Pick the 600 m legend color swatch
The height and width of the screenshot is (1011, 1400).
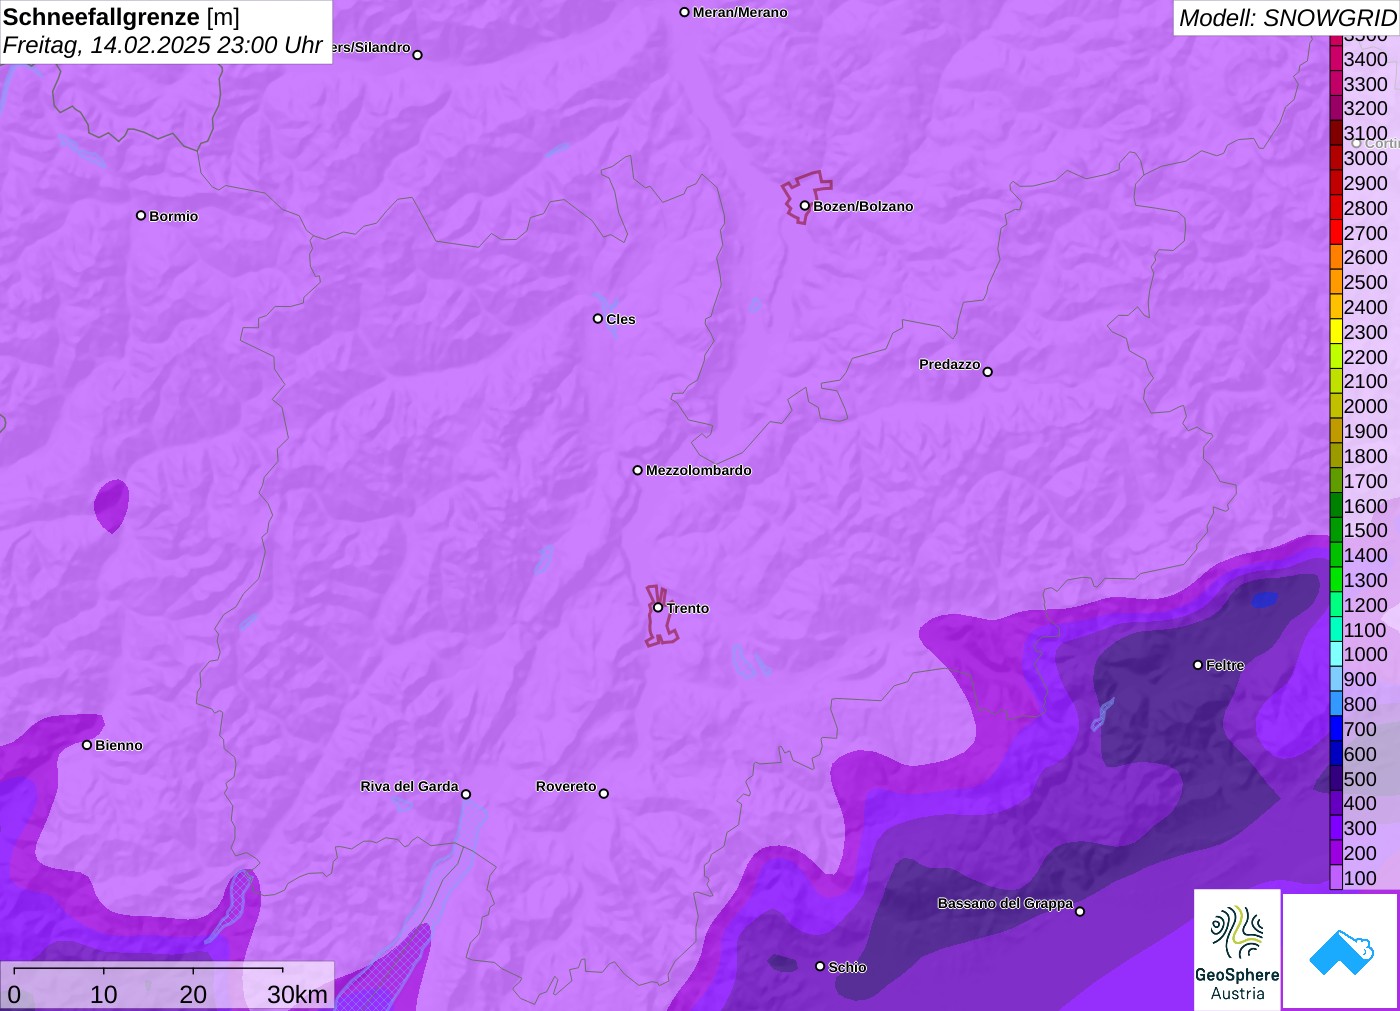pos(1336,754)
